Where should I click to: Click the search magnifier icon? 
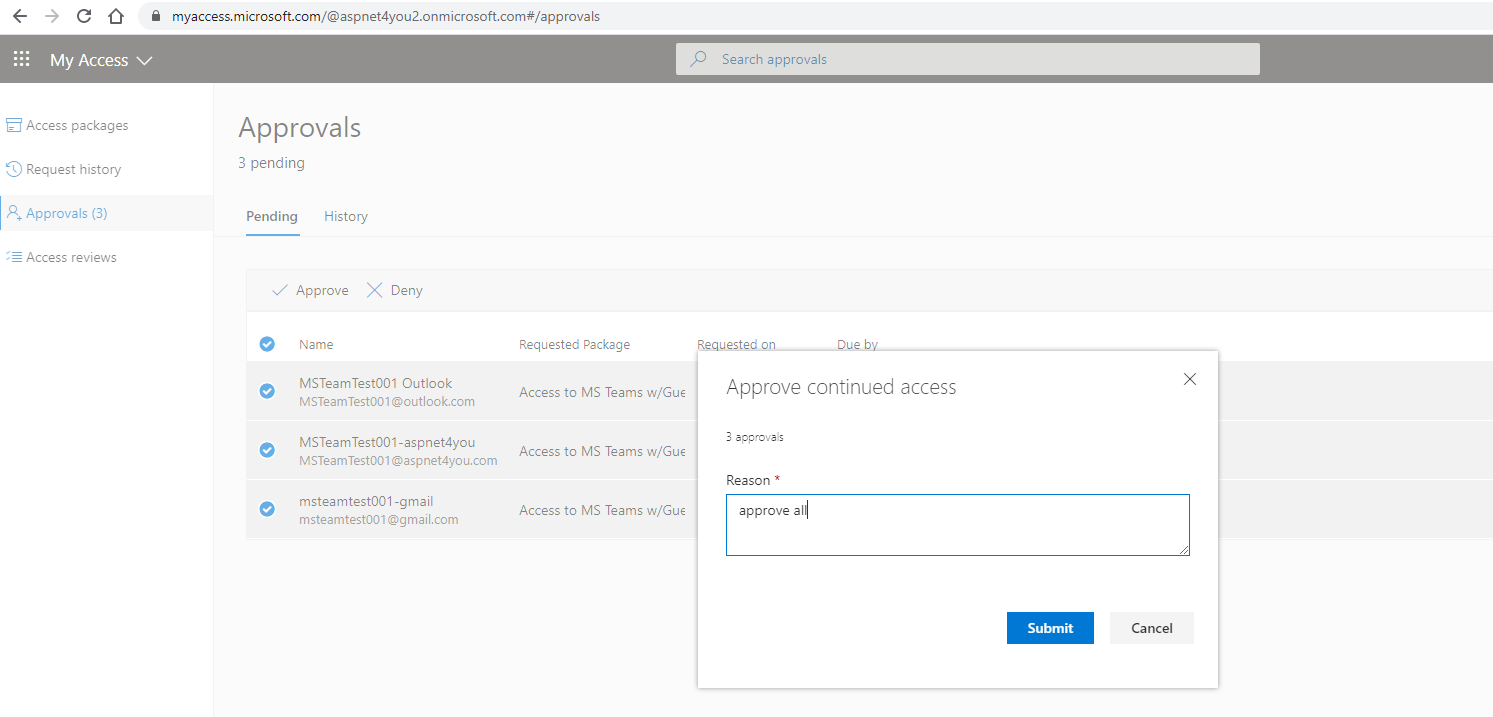(699, 59)
